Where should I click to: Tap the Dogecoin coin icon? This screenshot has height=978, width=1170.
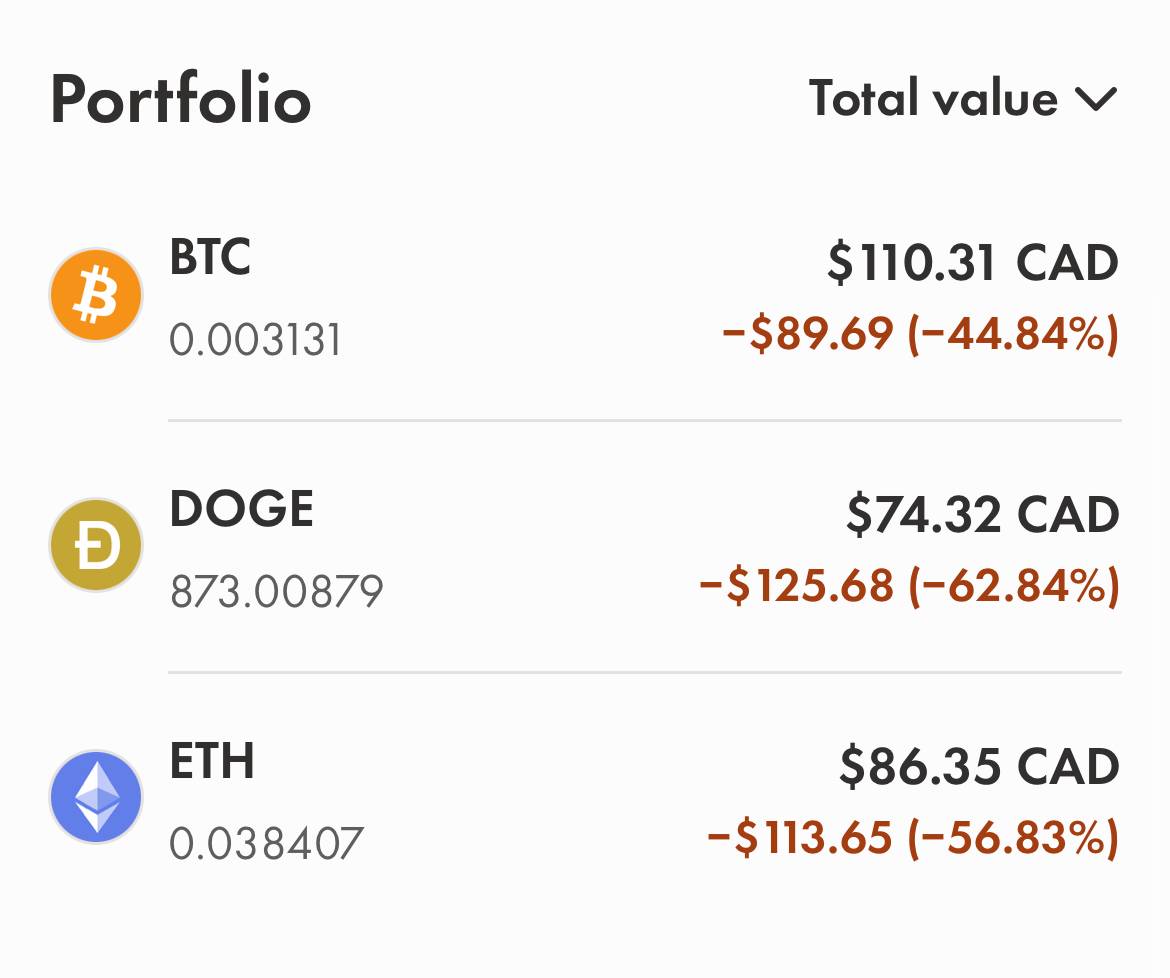click(x=96, y=545)
